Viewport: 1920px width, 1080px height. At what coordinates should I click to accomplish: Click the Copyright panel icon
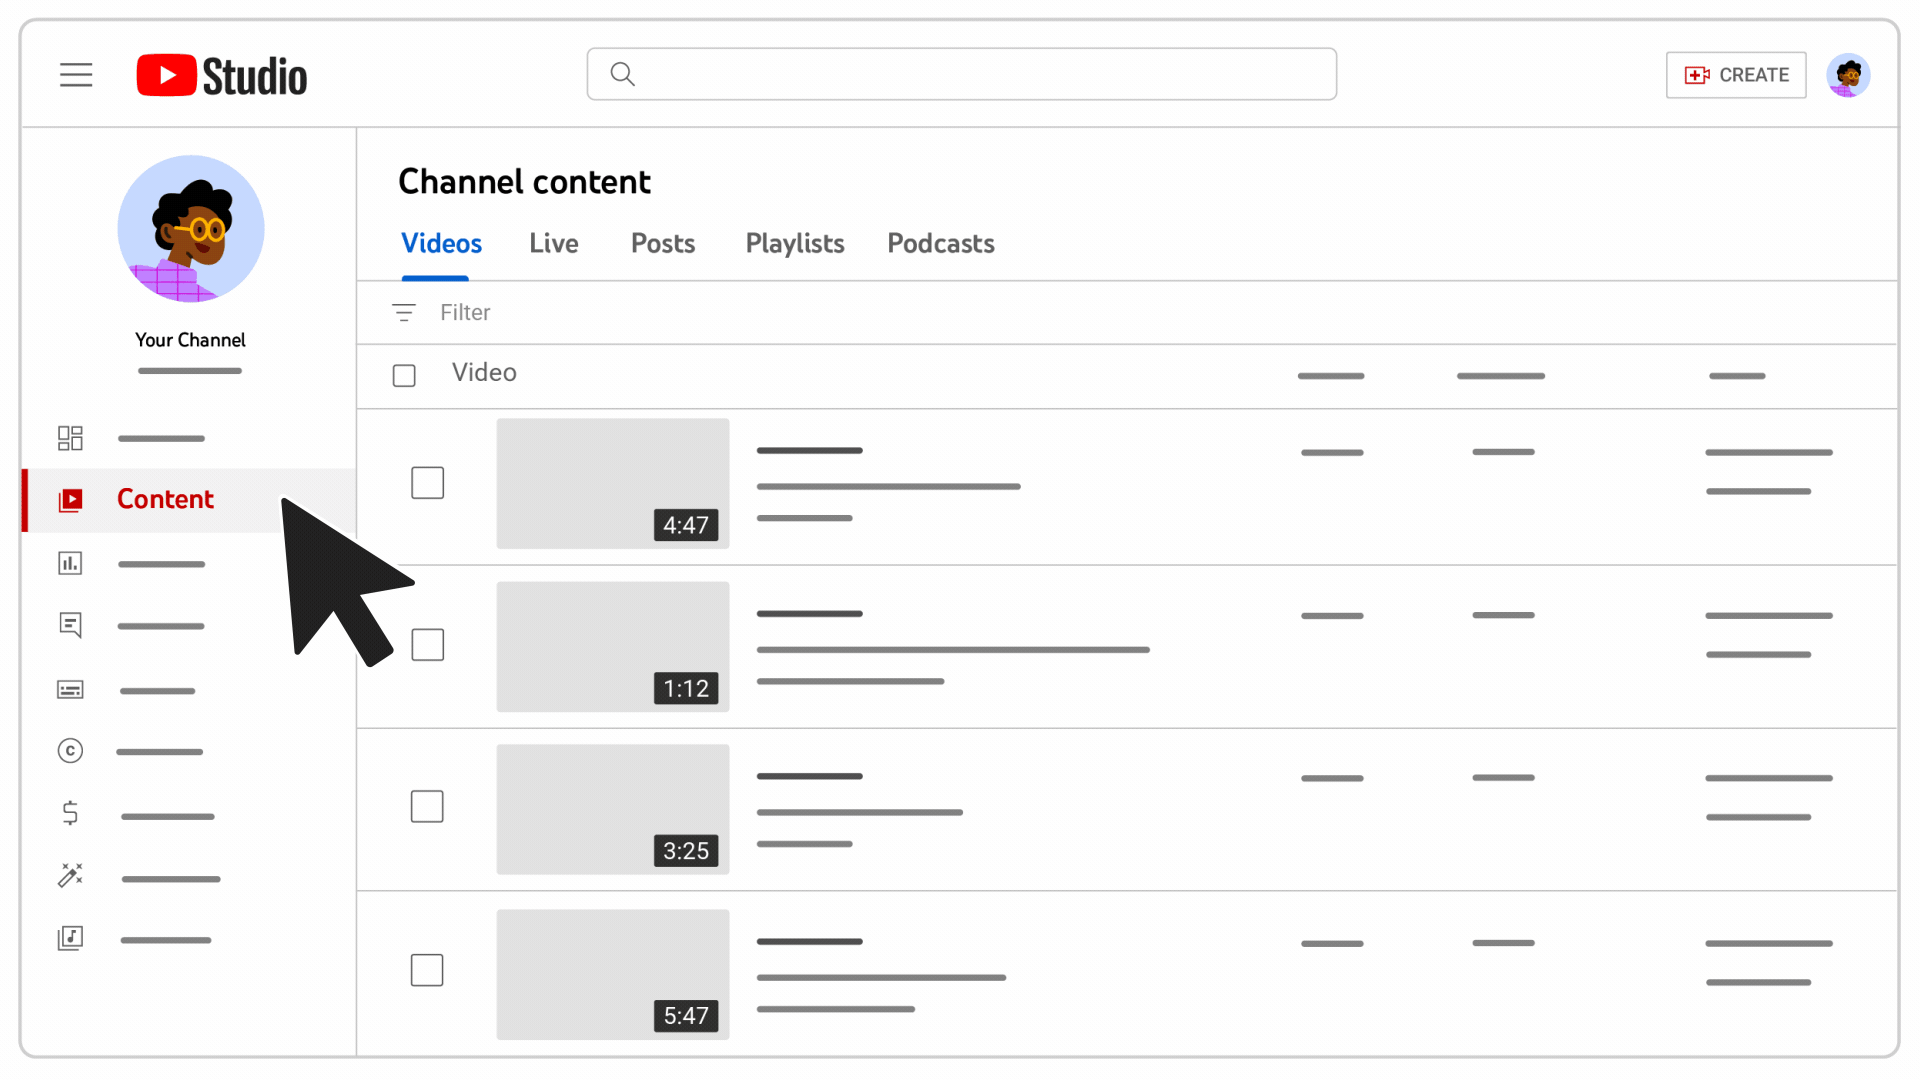[70, 750]
